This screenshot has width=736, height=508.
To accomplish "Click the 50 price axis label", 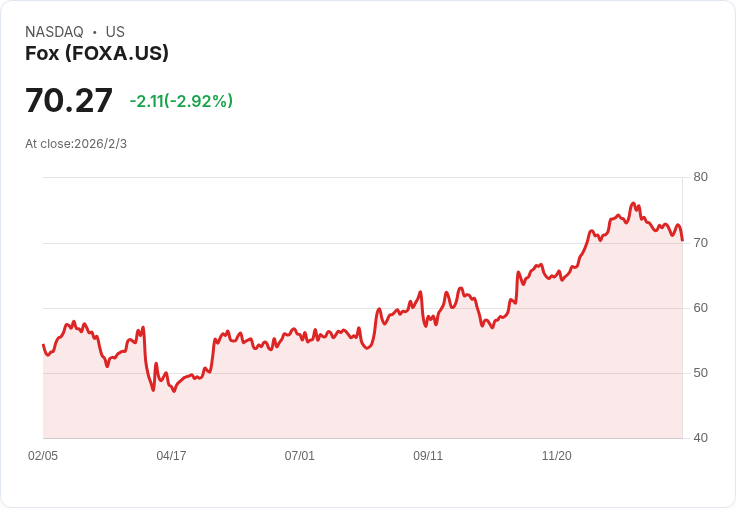I will [700, 373].
